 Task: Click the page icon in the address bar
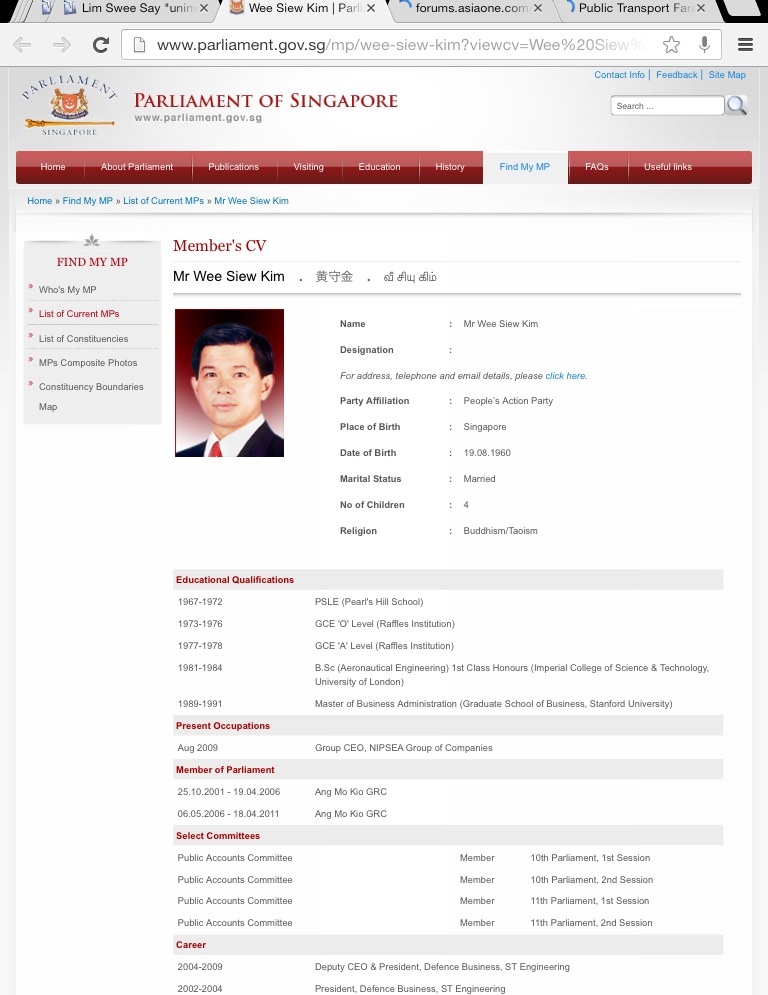[x=139, y=44]
